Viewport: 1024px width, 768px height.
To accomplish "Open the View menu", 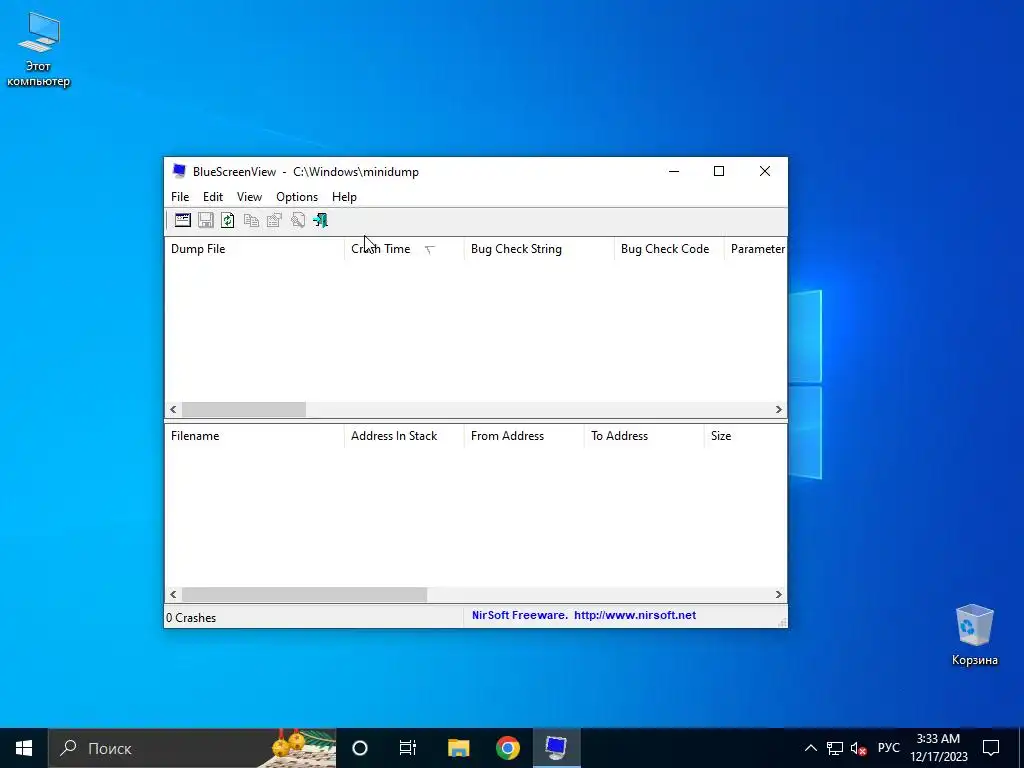I will point(249,197).
